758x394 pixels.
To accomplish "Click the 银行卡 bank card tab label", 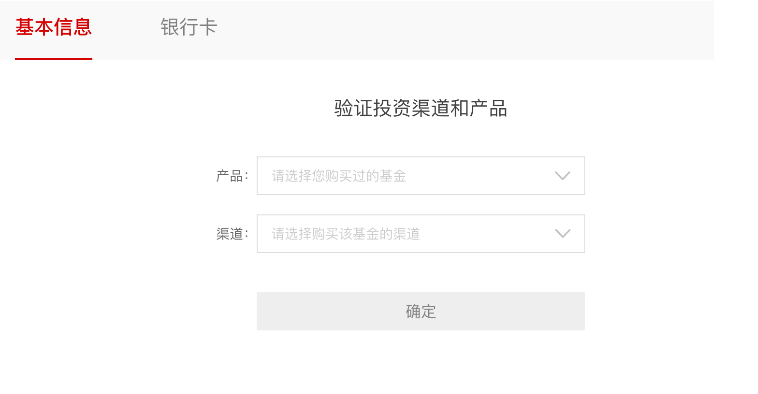I will [189, 27].
